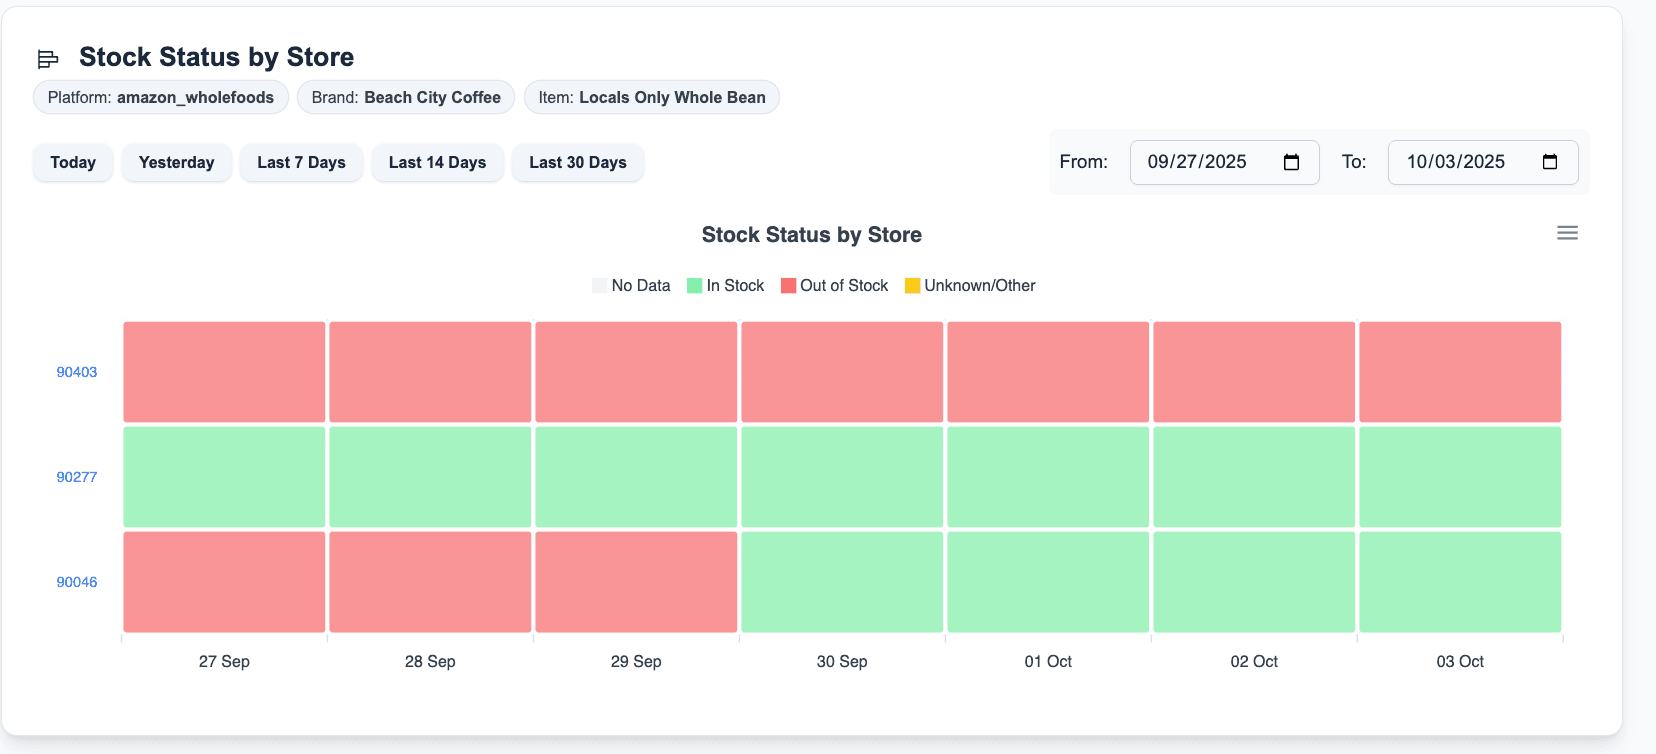Image resolution: width=1656 pixels, height=754 pixels.
Task: Click the chart icon beside the page title
Action: click(x=48, y=59)
